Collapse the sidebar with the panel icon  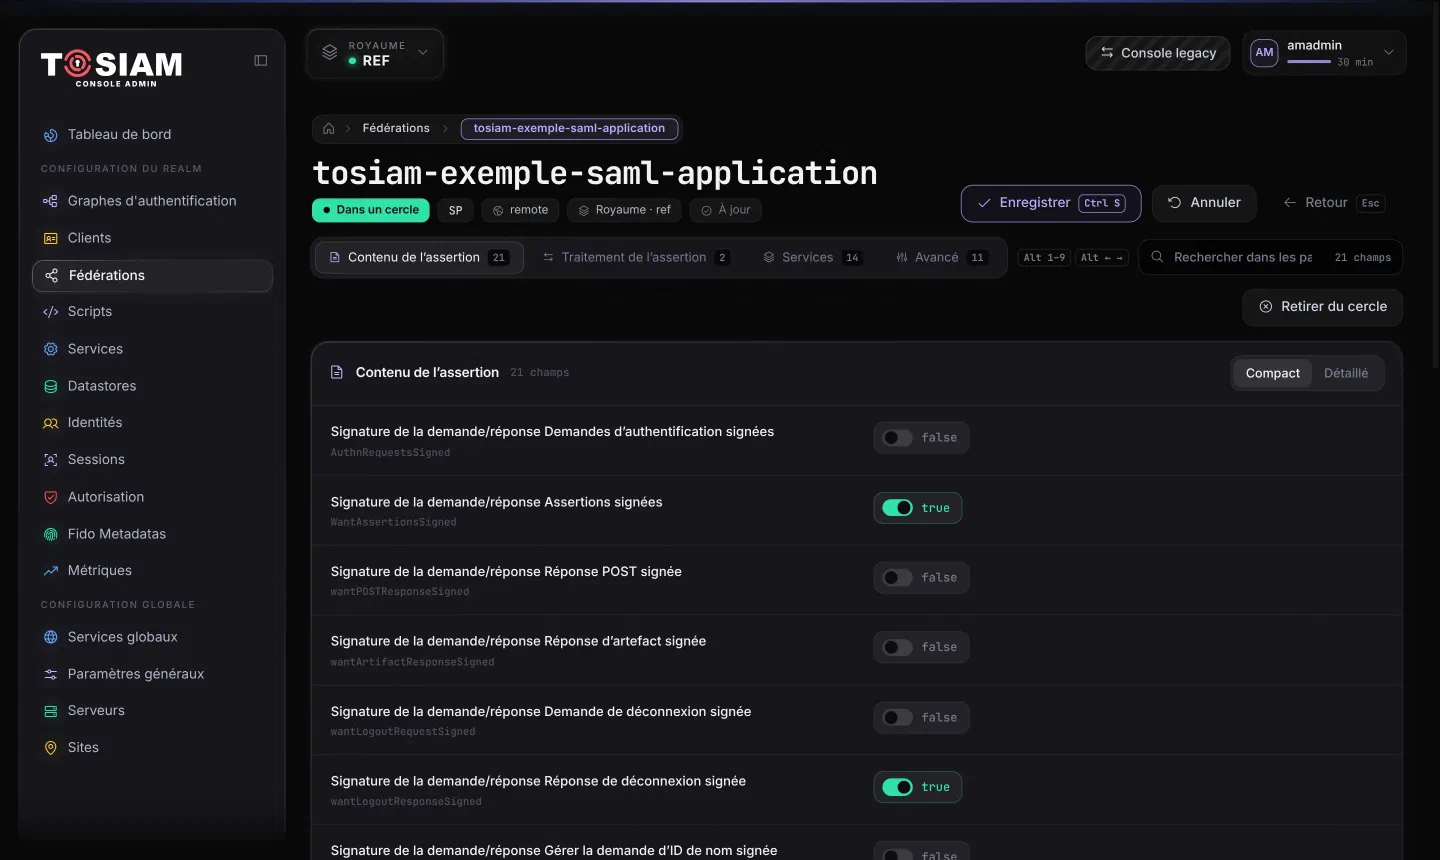[261, 60]
